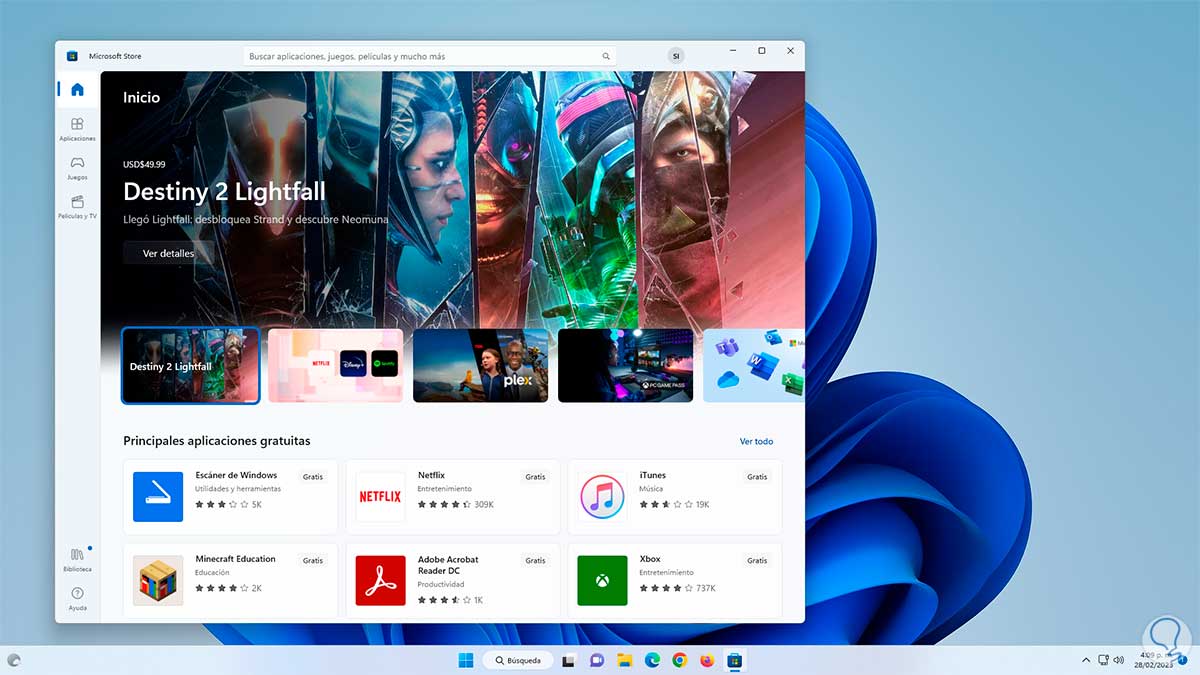1200x675 pixels.
Task: Launch Firefox from taskbar
Action: pos(707,660)
